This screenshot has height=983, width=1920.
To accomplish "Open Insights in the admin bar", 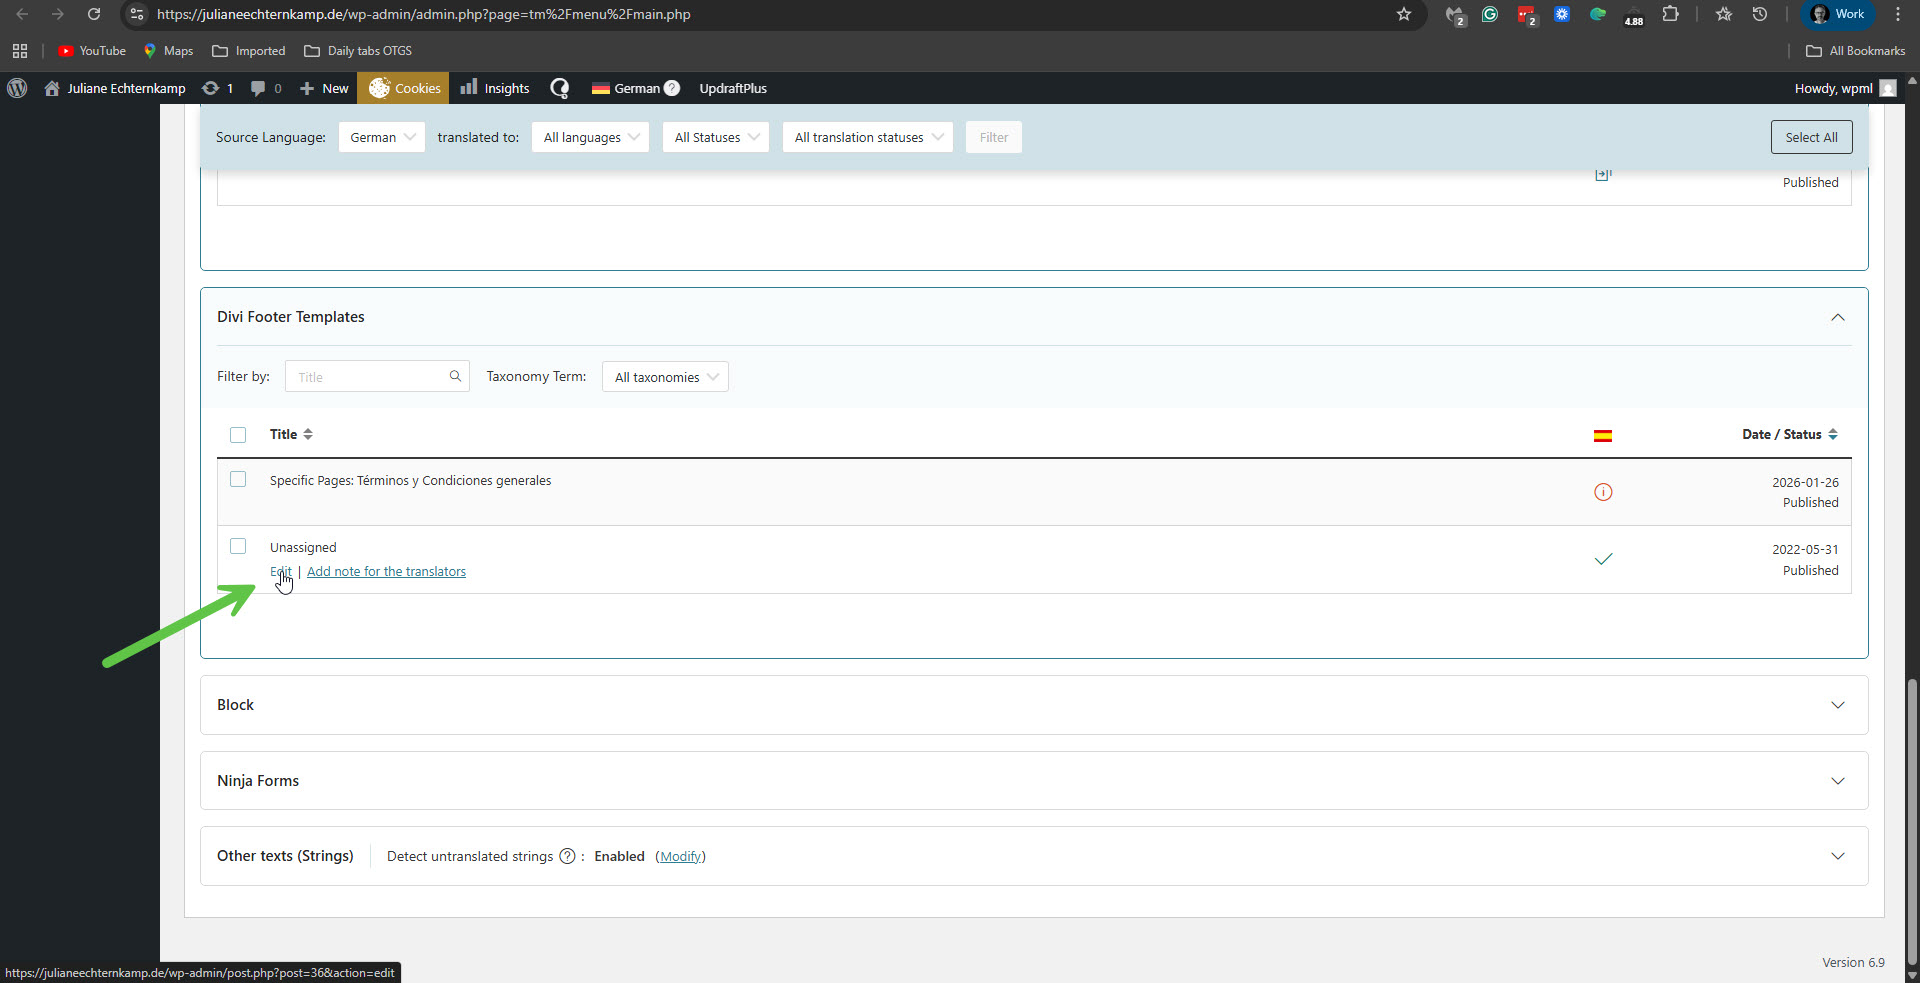I will [x=495, y=88].
